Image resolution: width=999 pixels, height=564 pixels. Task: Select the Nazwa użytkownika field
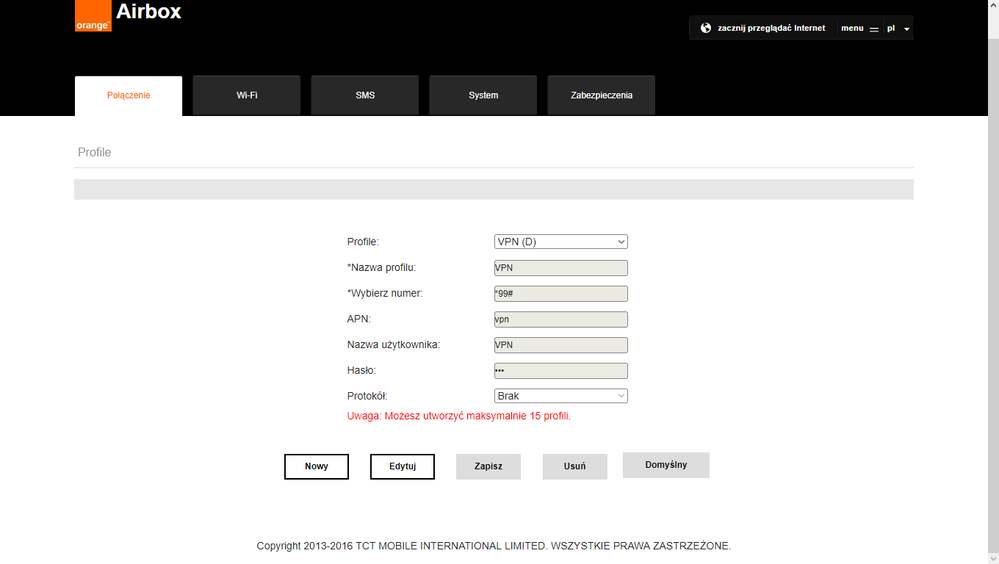561,345
